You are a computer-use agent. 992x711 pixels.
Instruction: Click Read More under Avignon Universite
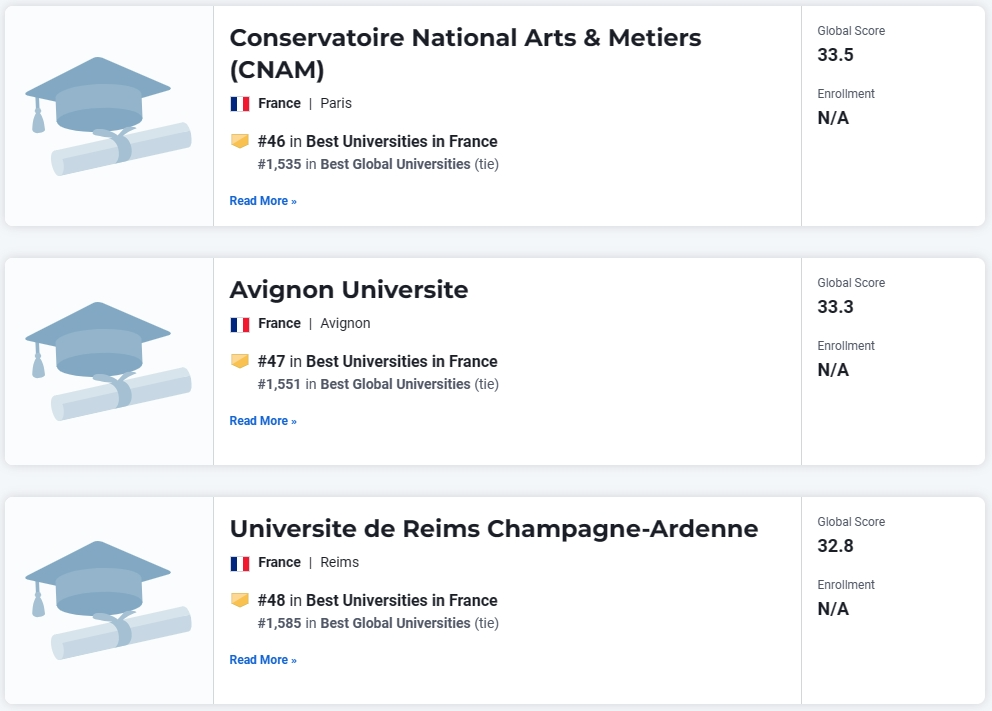point(263,421)
